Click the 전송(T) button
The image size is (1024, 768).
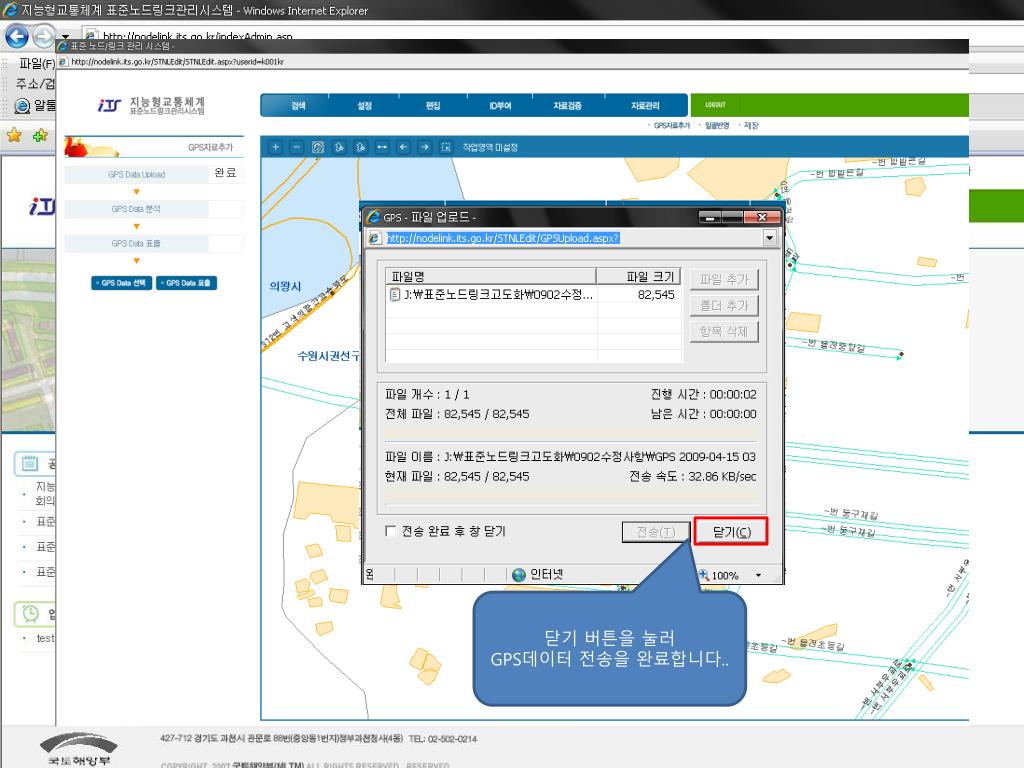(x=656, y=532)
